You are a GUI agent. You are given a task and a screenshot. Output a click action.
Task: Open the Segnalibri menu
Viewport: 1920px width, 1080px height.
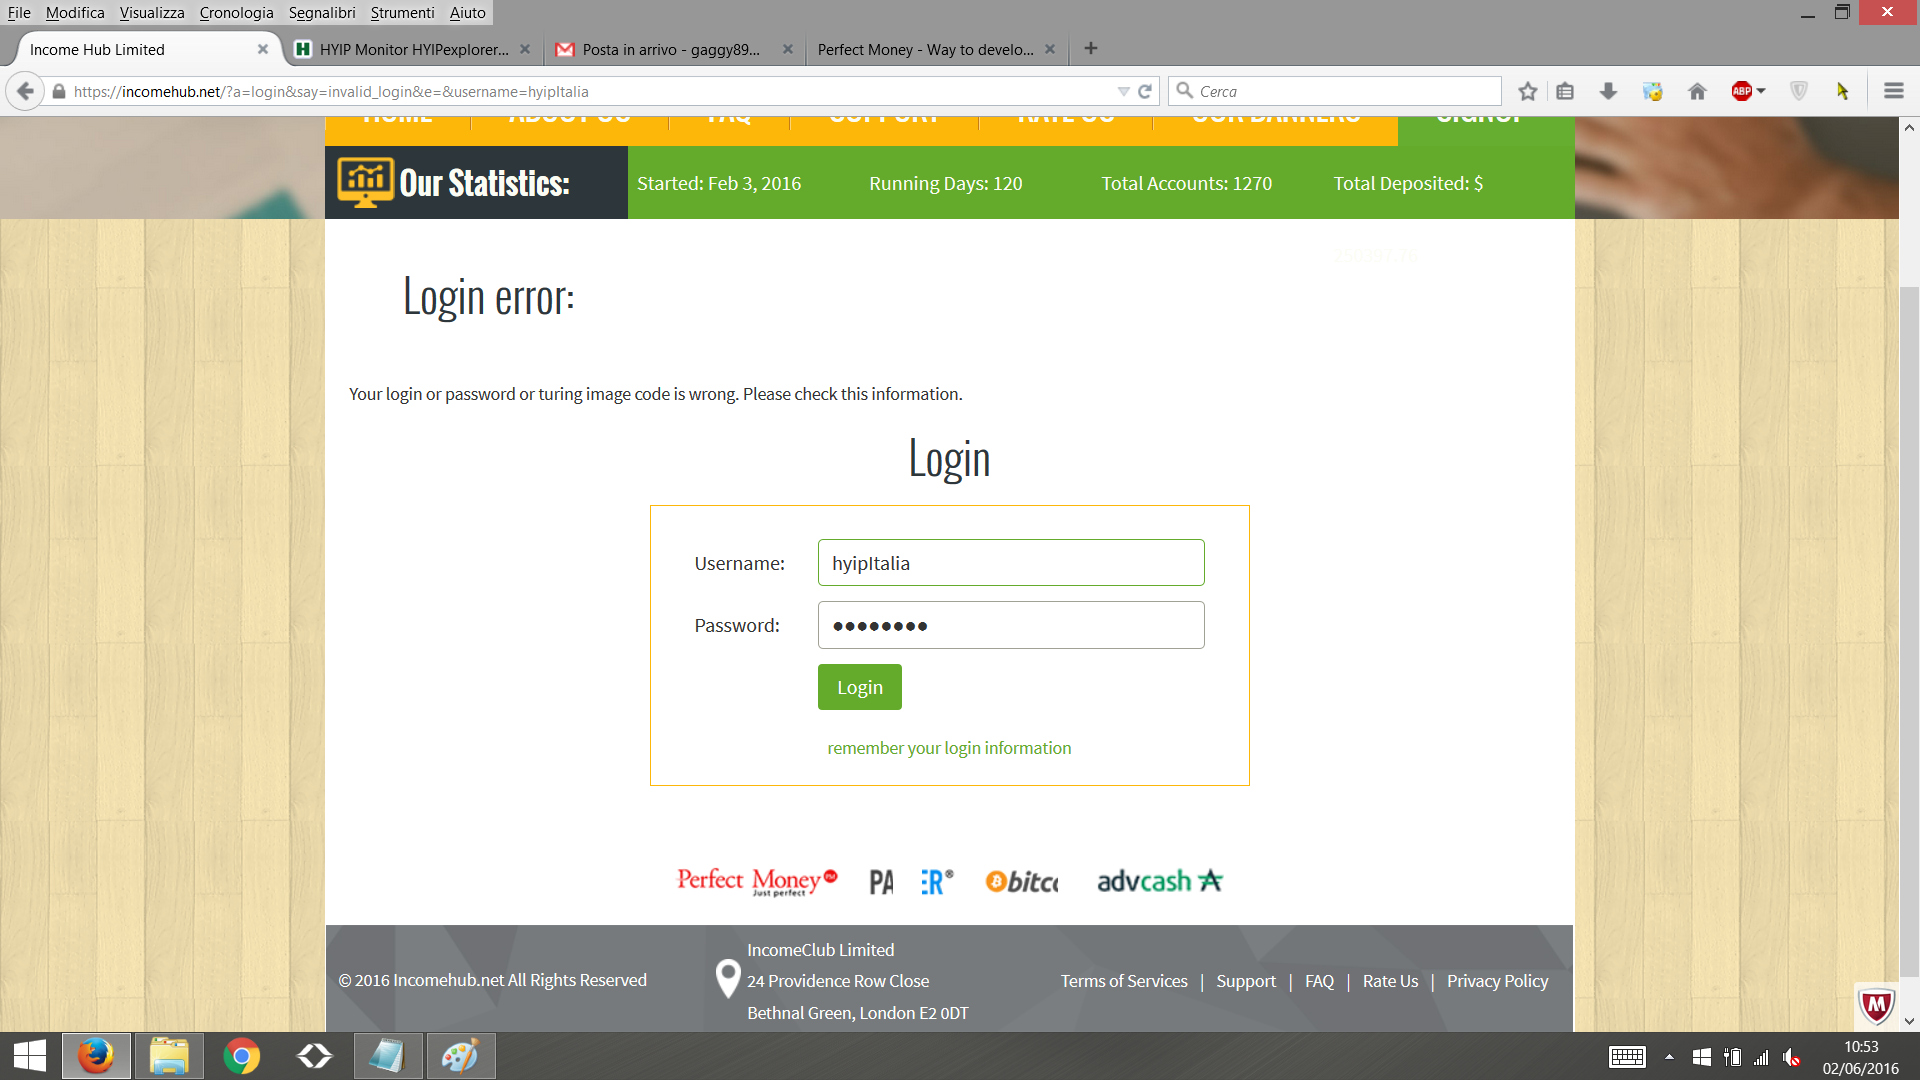click(322, 13)
